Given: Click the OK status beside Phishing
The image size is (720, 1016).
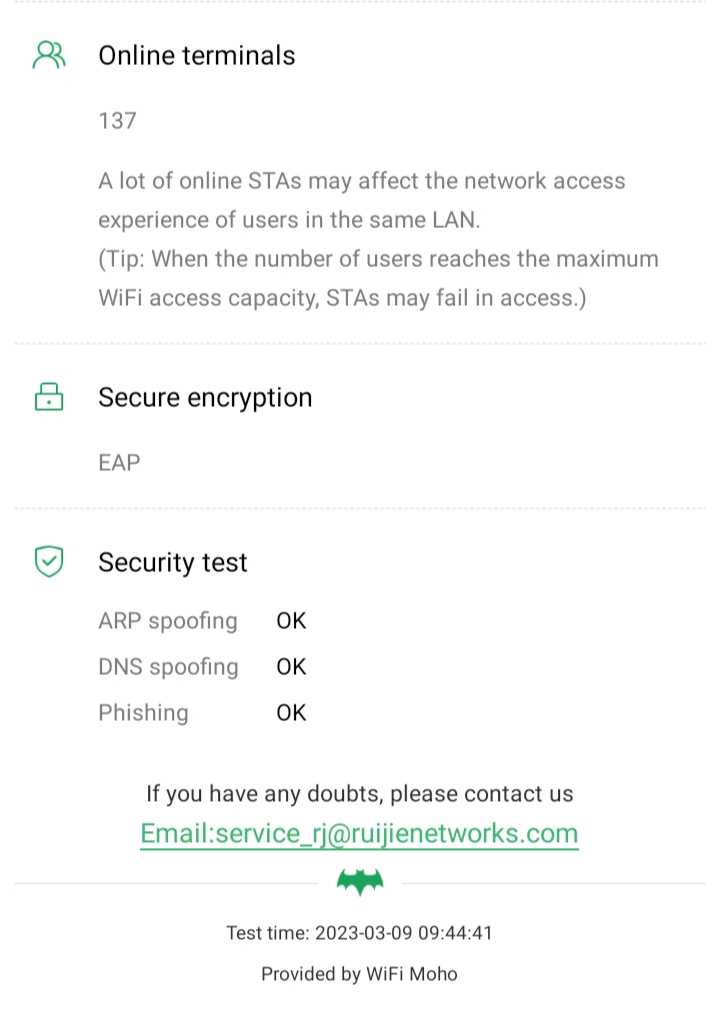Looking at the screenshot, I should coord(291,713).
